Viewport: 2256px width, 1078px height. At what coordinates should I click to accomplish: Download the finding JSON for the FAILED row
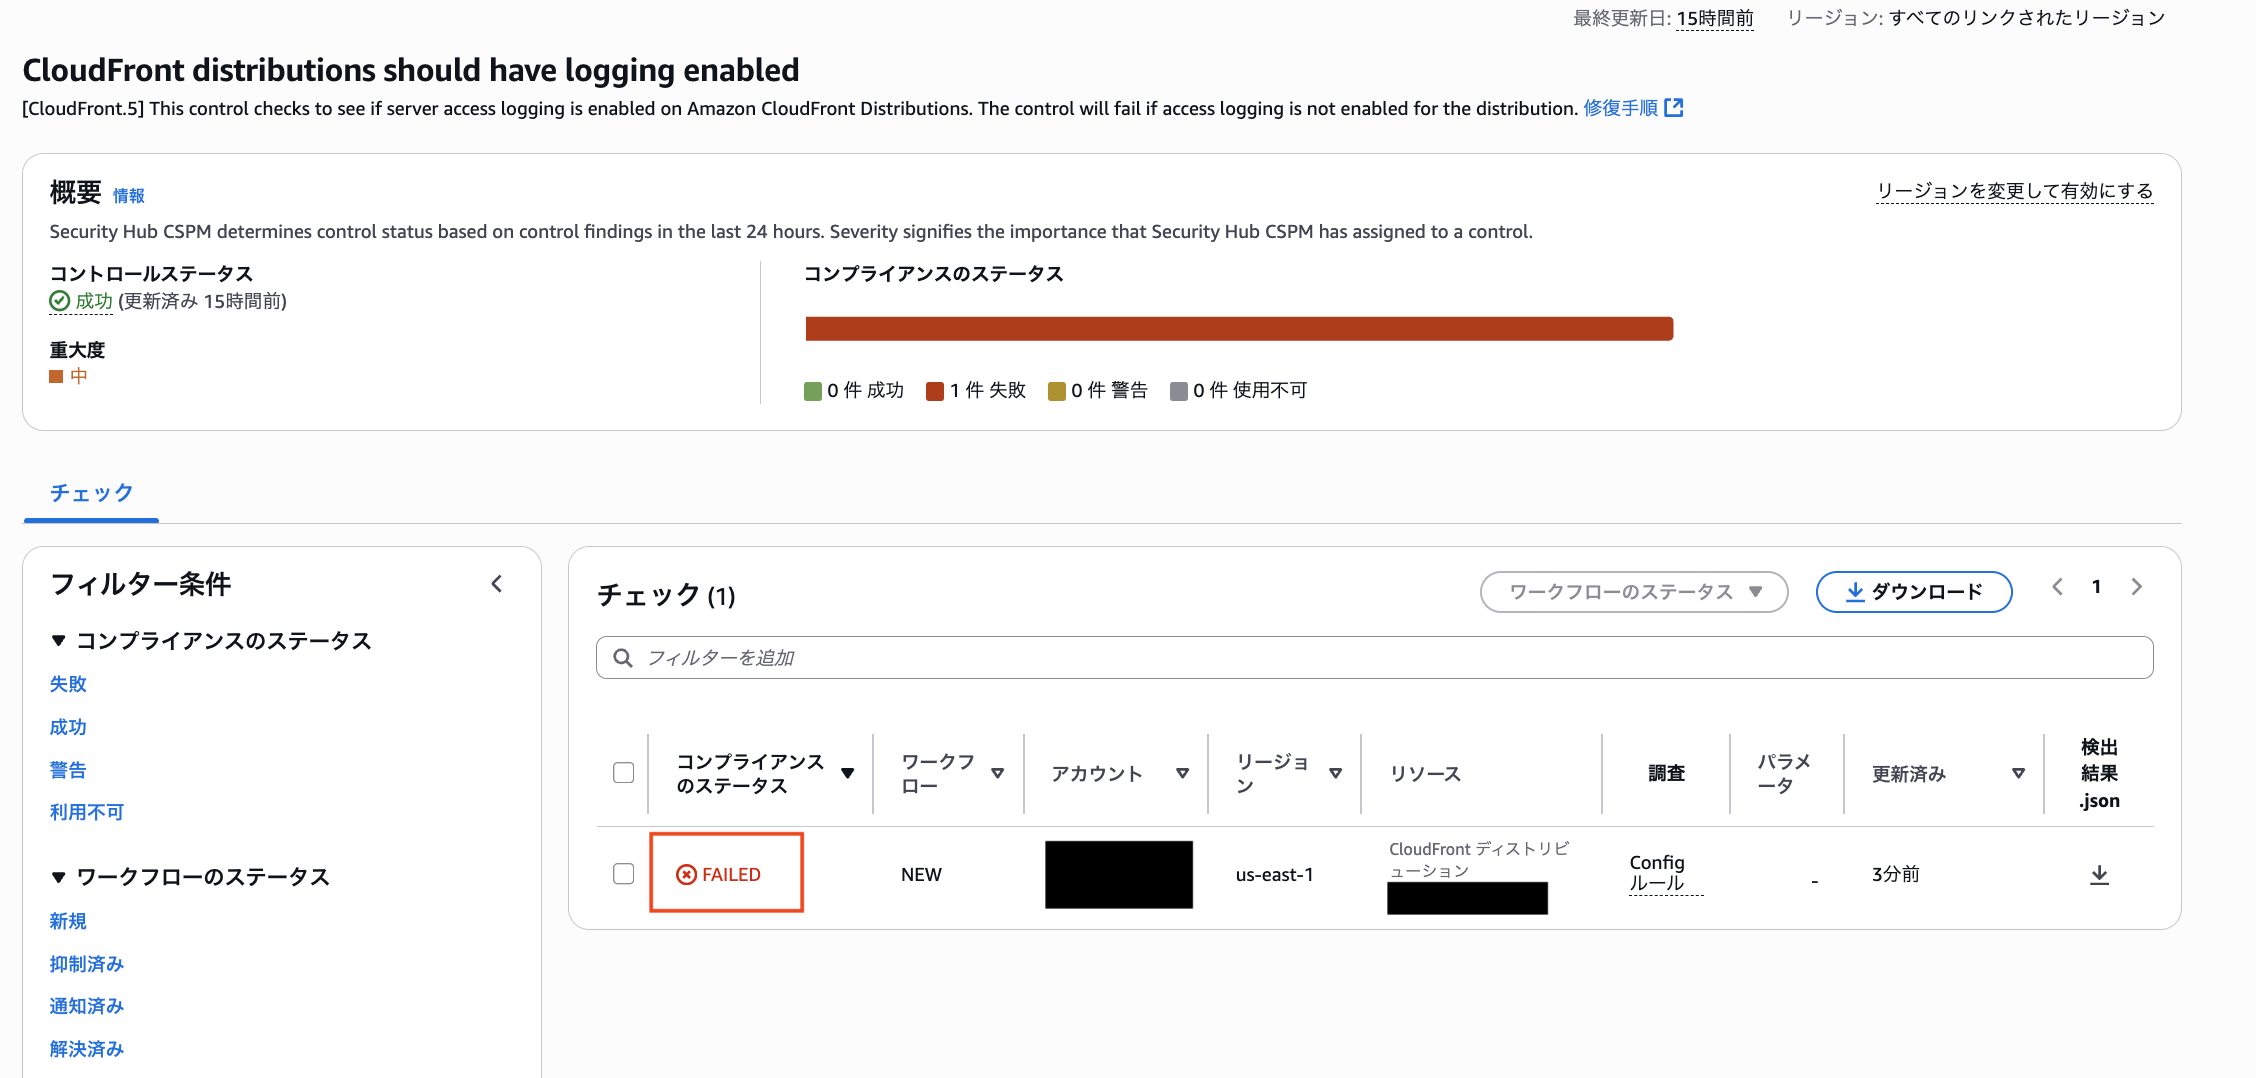(2099, 875)
